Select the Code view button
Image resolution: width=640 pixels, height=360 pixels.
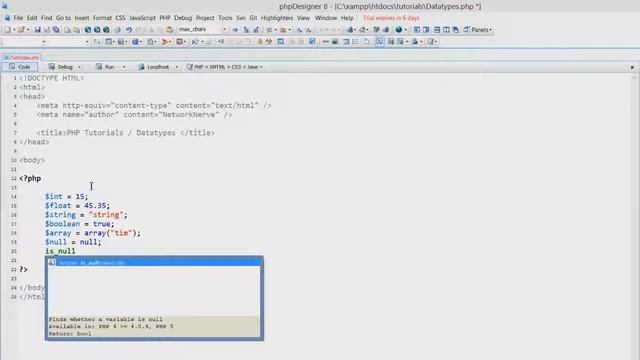[x=20, y=67]
